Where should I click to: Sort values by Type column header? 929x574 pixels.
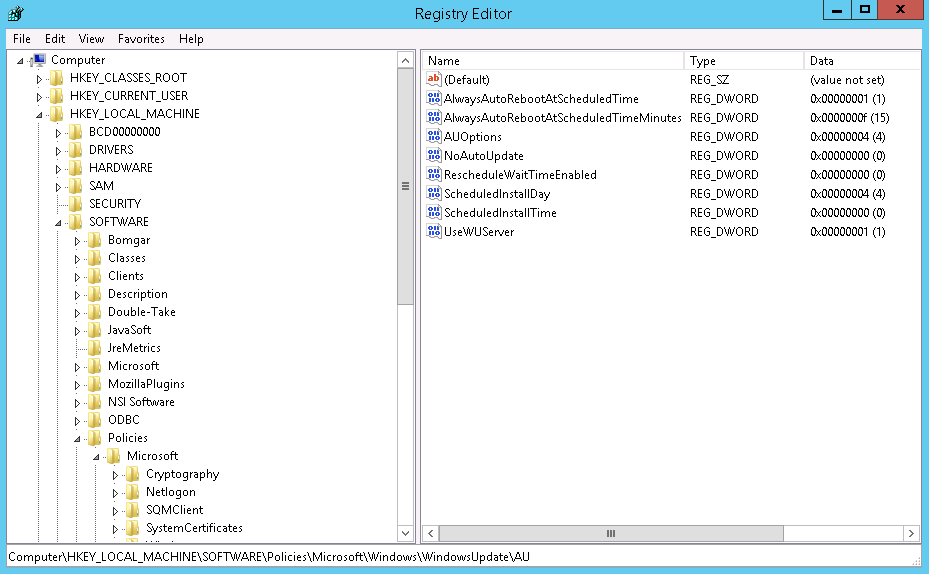click(x=744, y=60)
